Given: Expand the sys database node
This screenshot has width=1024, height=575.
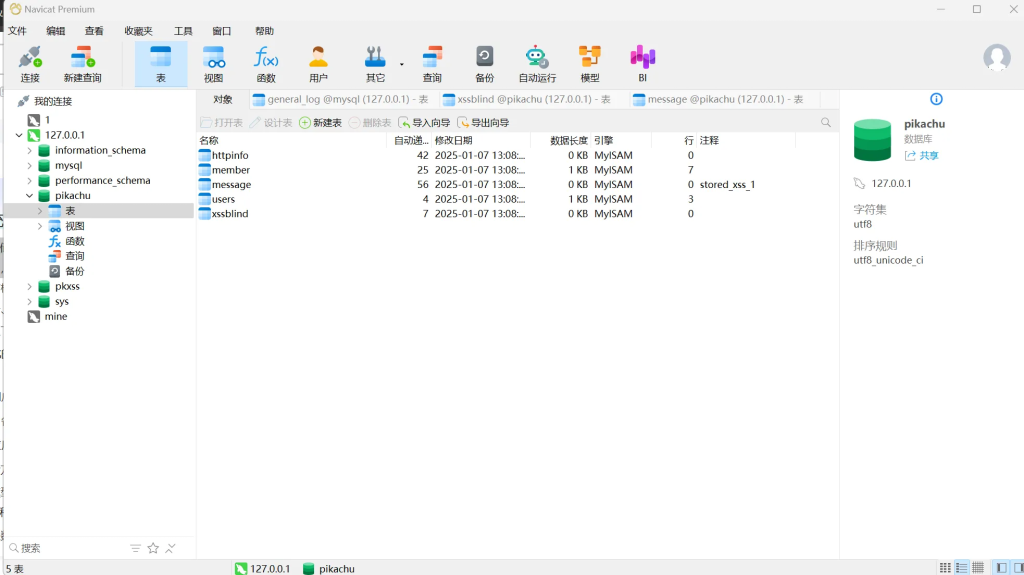Looking at the screenshot, I should point(29,301).
